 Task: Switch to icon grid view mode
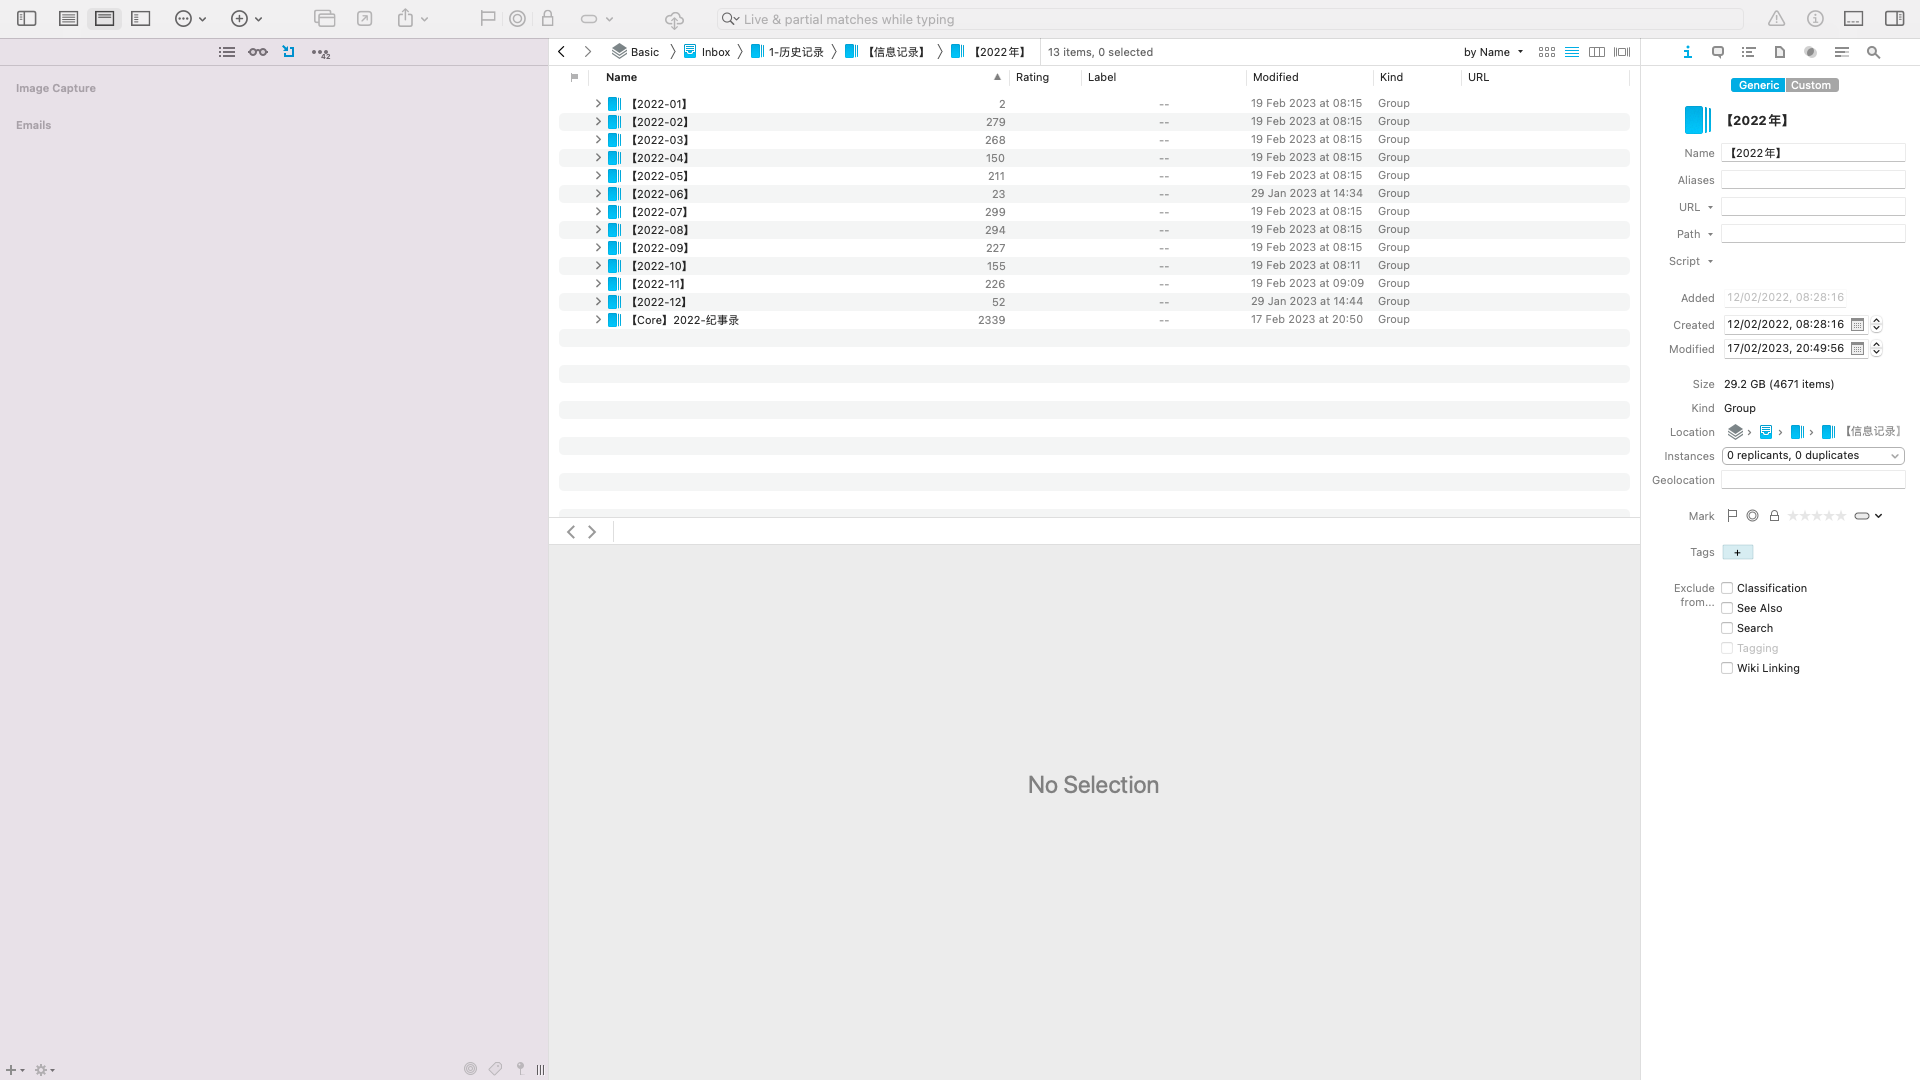tap(1546, 52)
